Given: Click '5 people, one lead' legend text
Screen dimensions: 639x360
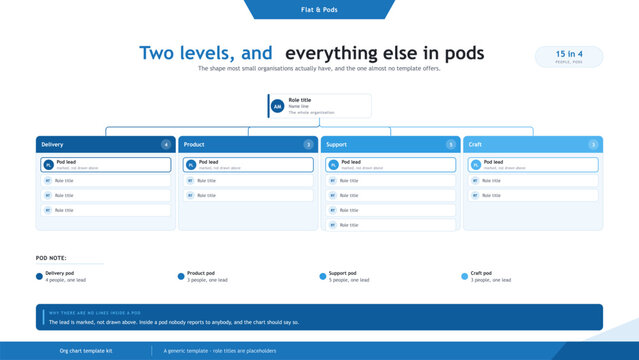Looking at the screenshot, I should click(x=349, y=280).
